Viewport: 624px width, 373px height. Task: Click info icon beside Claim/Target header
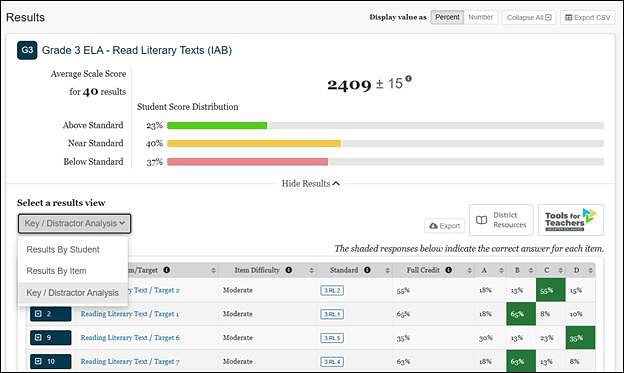[x=167, y=270]
